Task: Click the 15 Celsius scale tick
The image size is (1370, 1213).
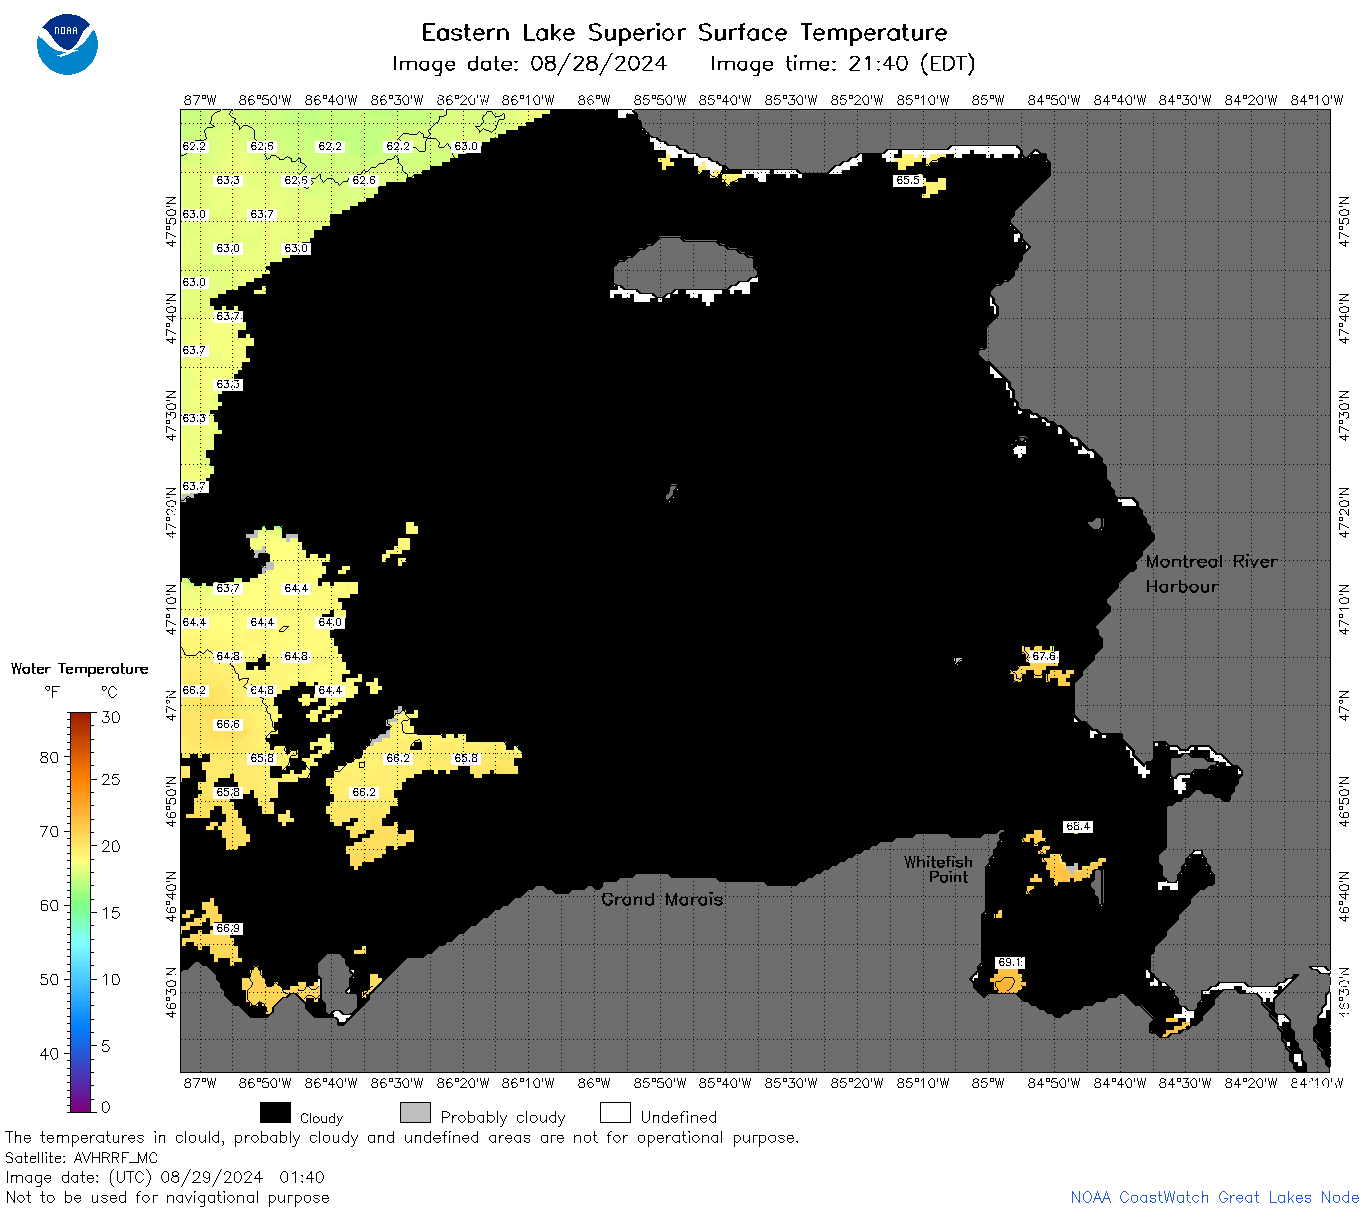Action: 111,913
